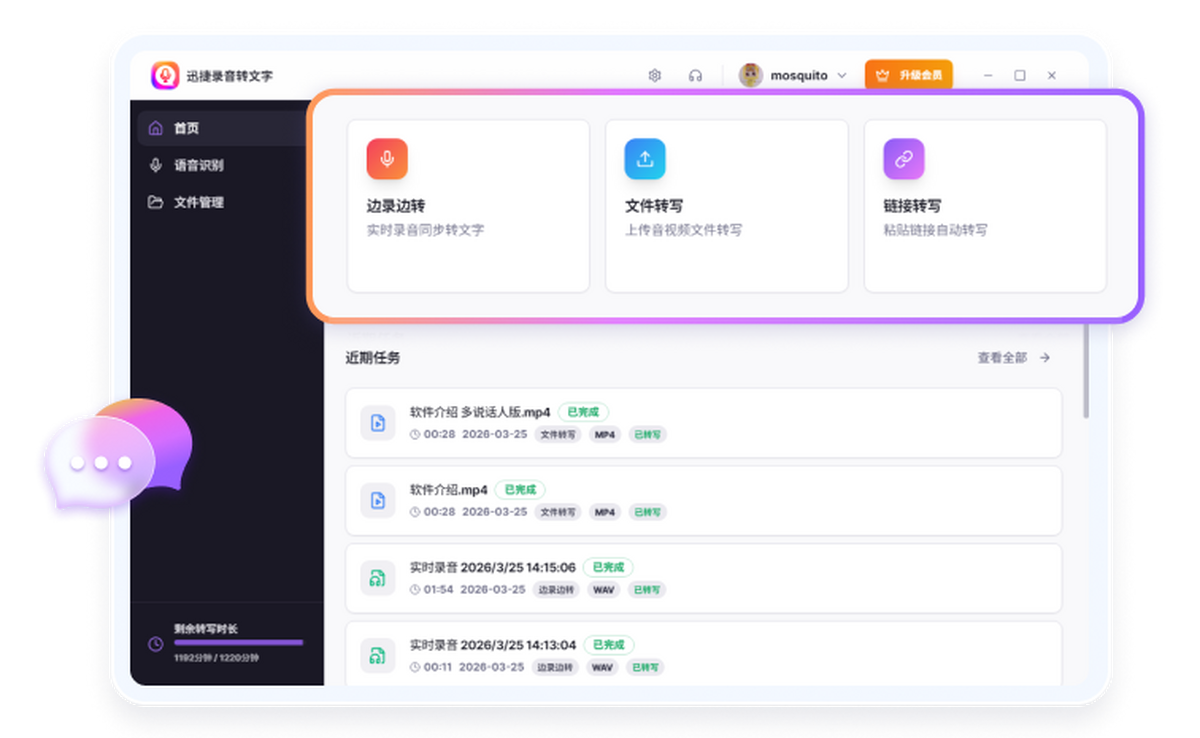Open settings gear icon in title bar

[x=655, y=75]
